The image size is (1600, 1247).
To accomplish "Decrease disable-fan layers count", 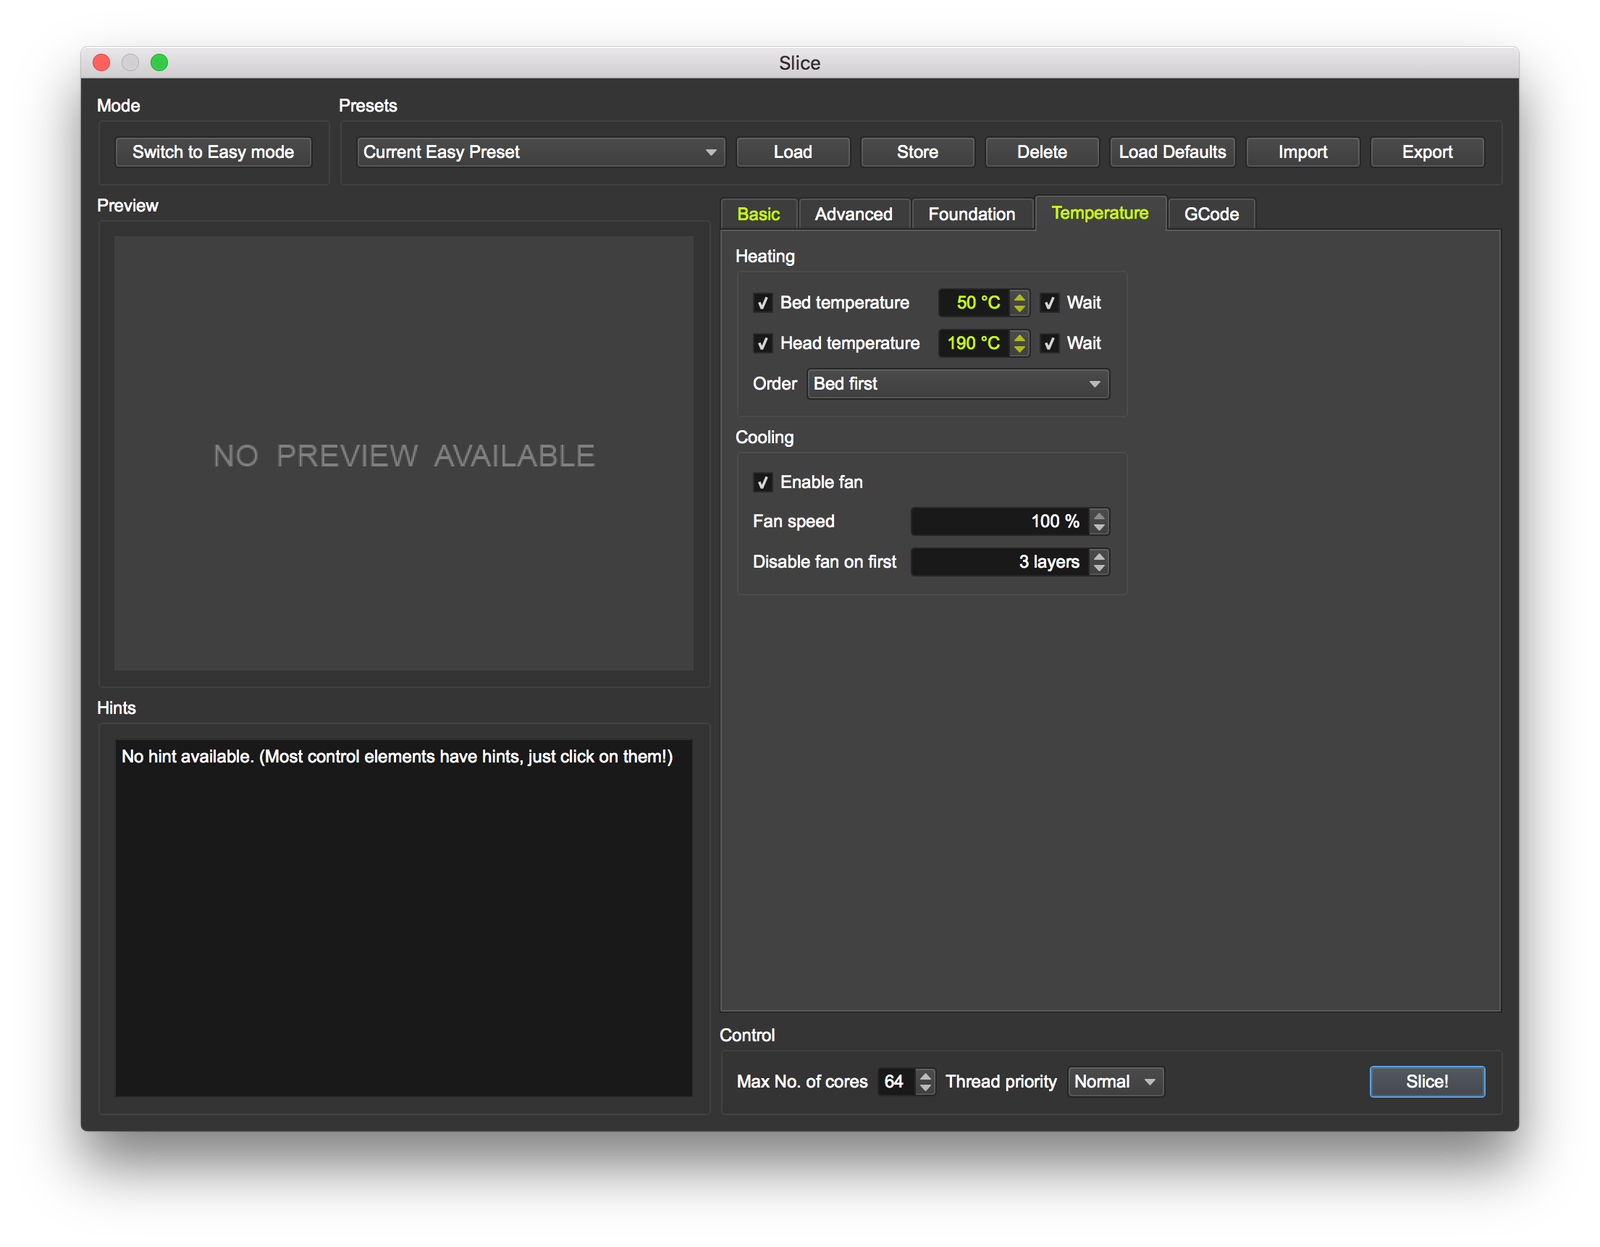I will click(1100, 569).
